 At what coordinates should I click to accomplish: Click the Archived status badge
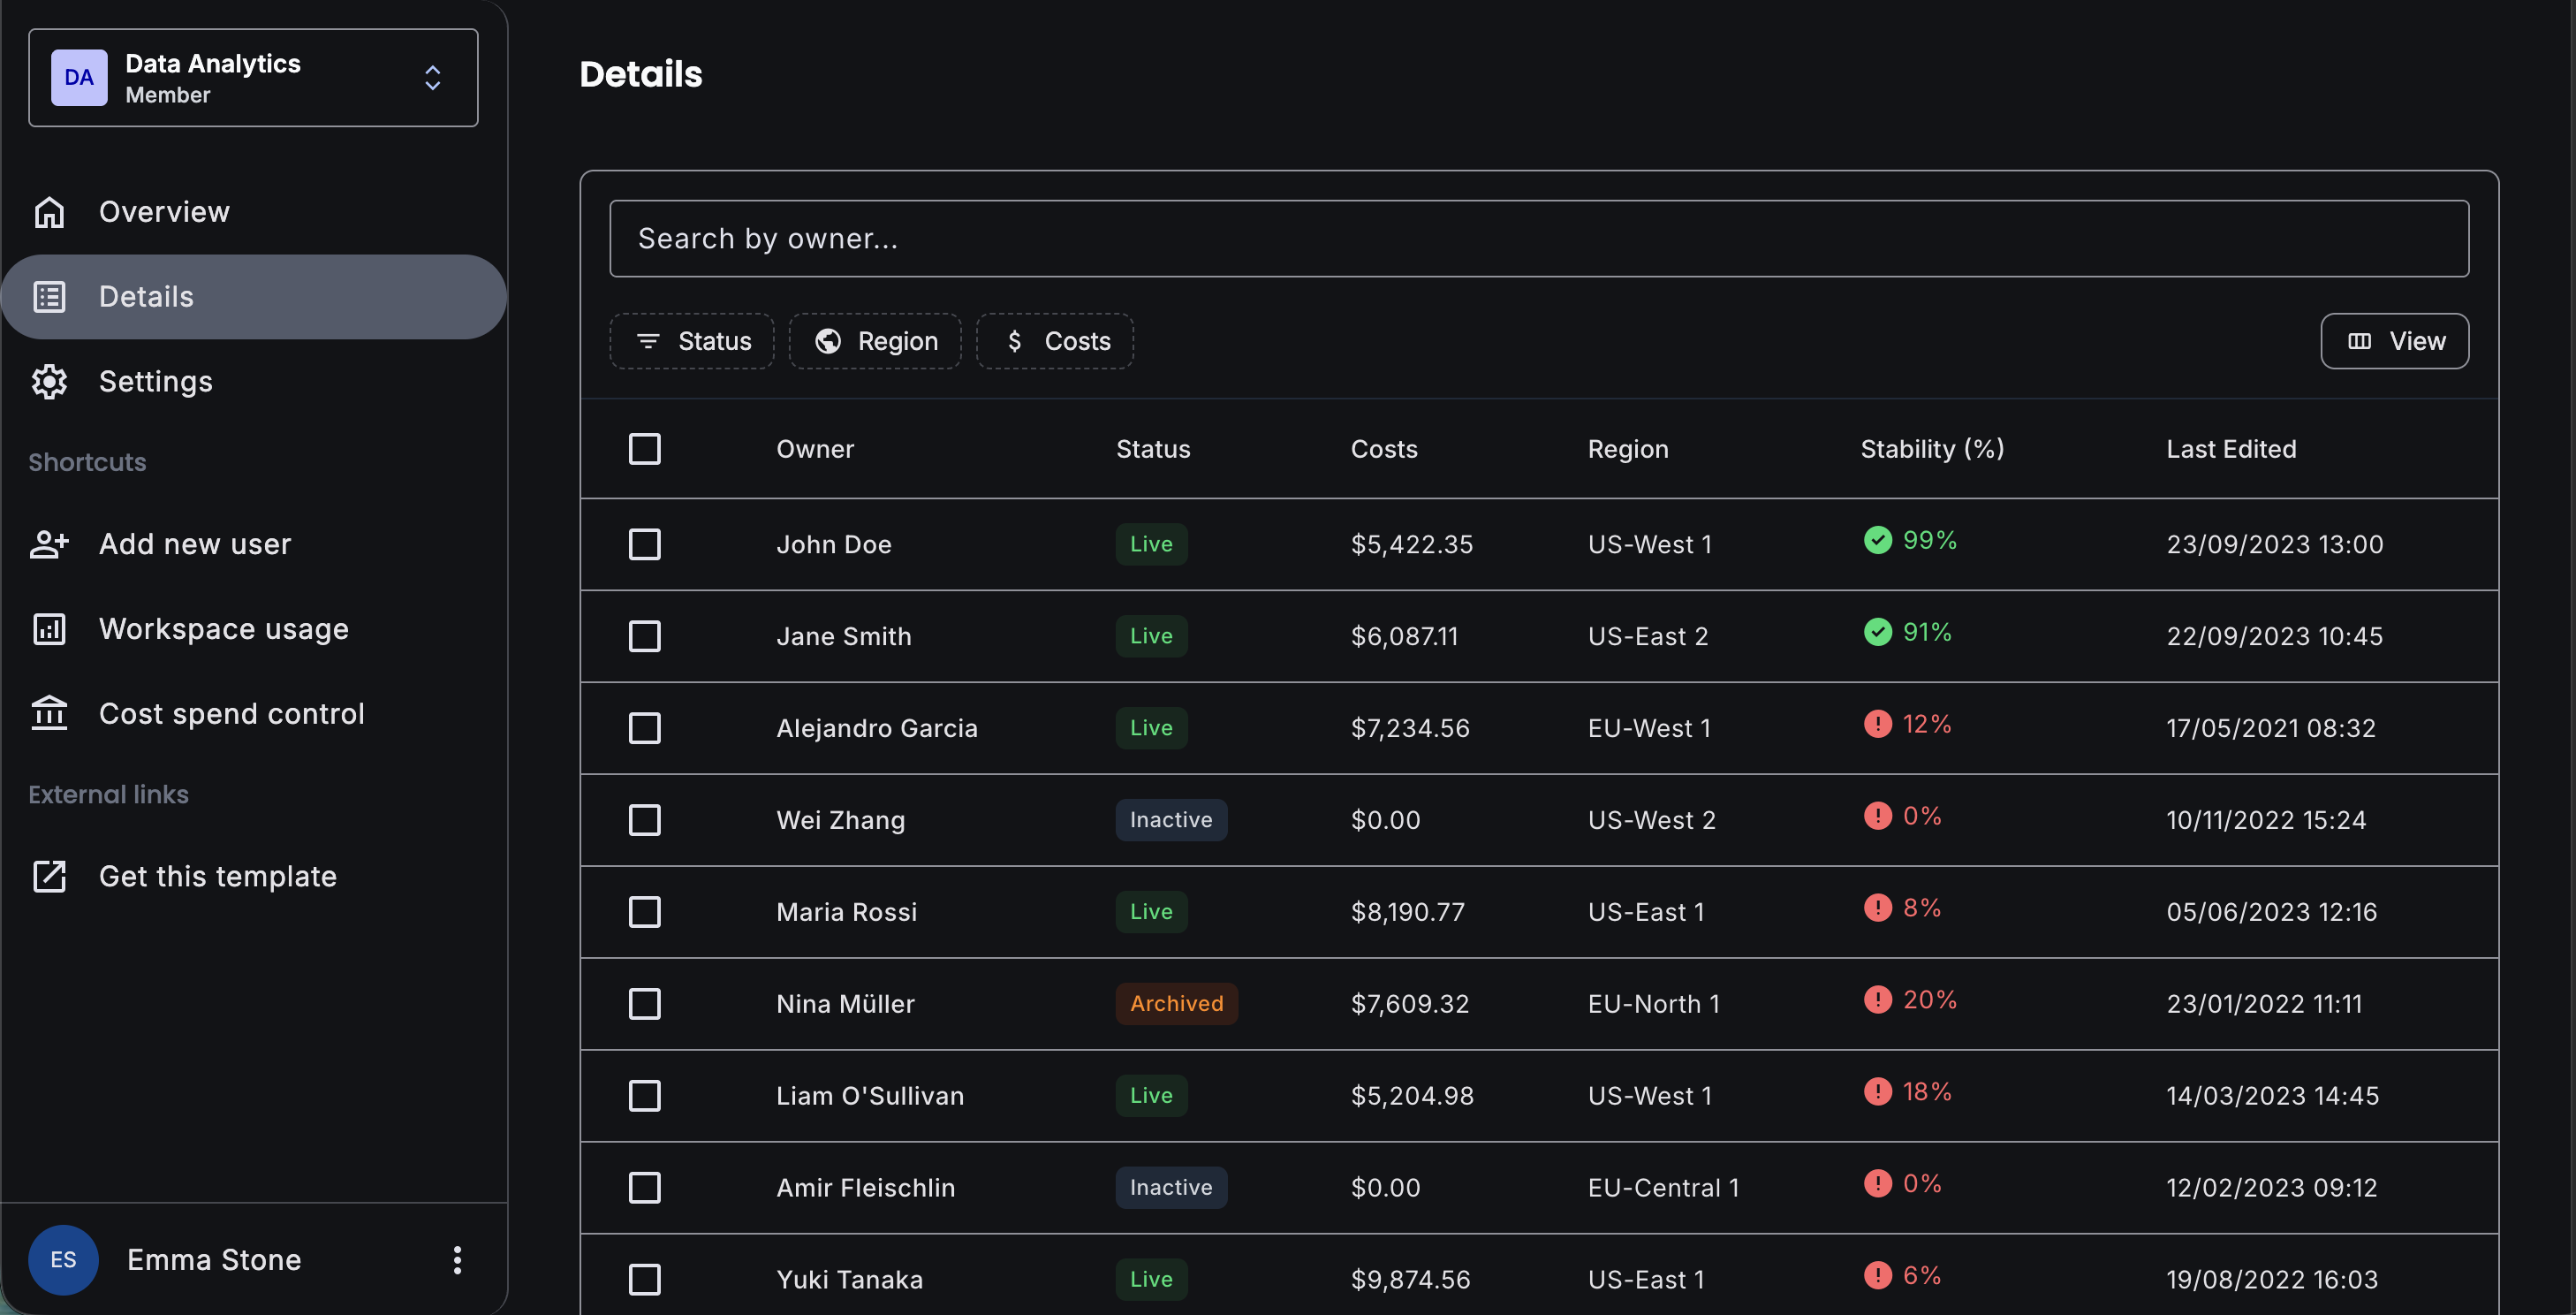[1176, 1004]
